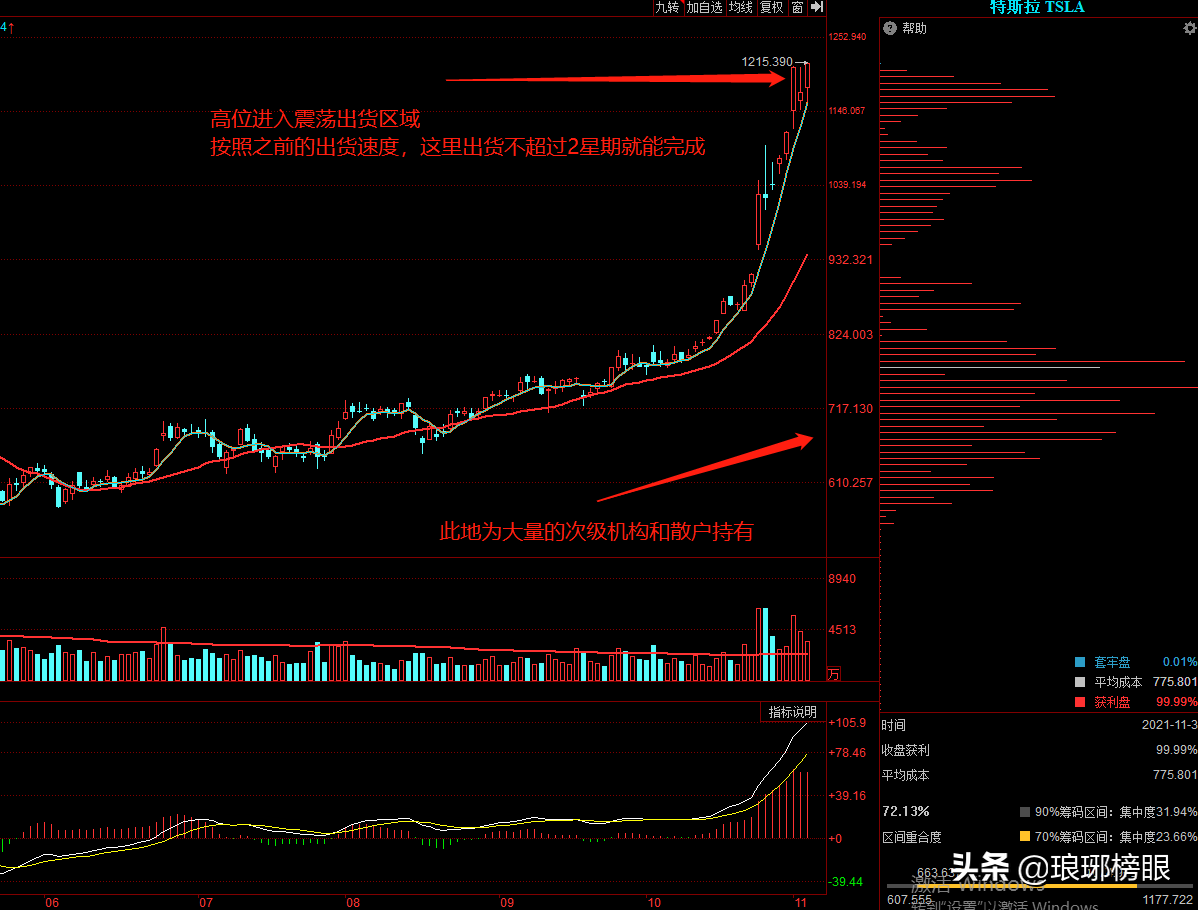1198x910 pixels.
Task: Click the 指标说明 indicator description button
Action: (x=792, y=712)
